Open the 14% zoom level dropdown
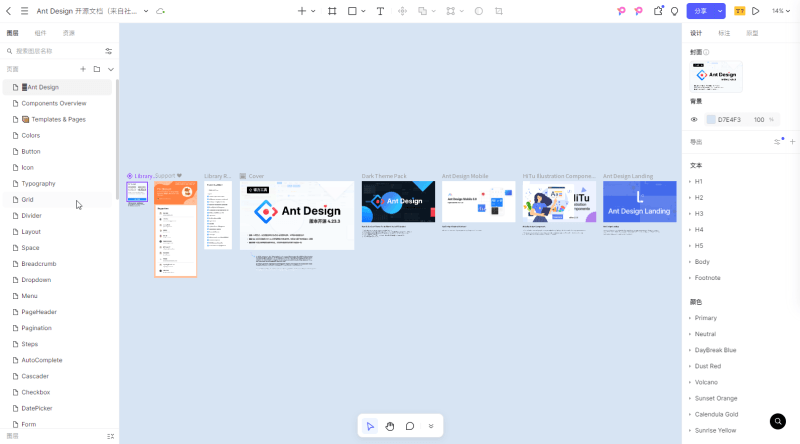 (781, 11)
